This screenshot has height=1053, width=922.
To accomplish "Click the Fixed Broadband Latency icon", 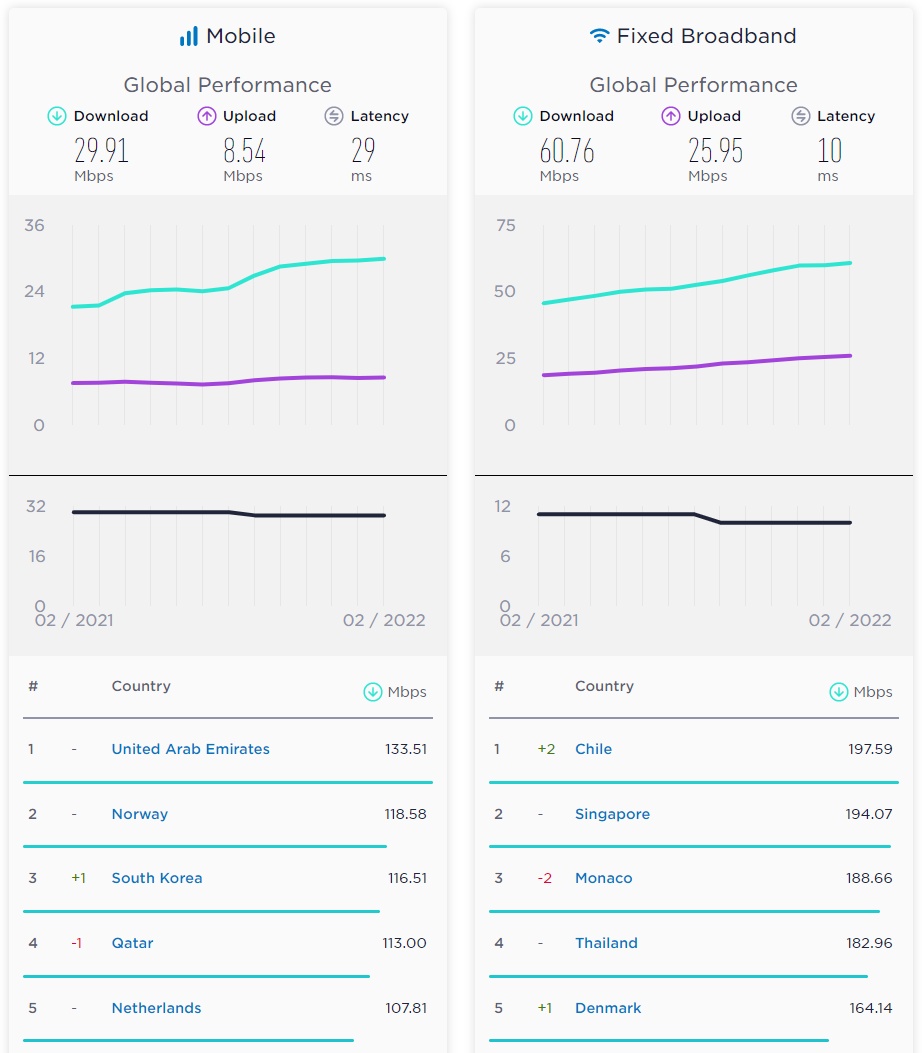I will pos(800,116).
